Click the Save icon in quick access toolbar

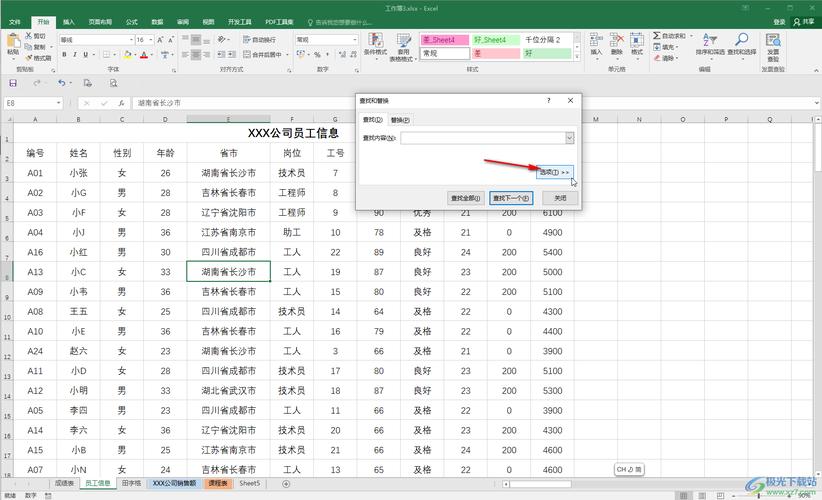coord(13,83)
